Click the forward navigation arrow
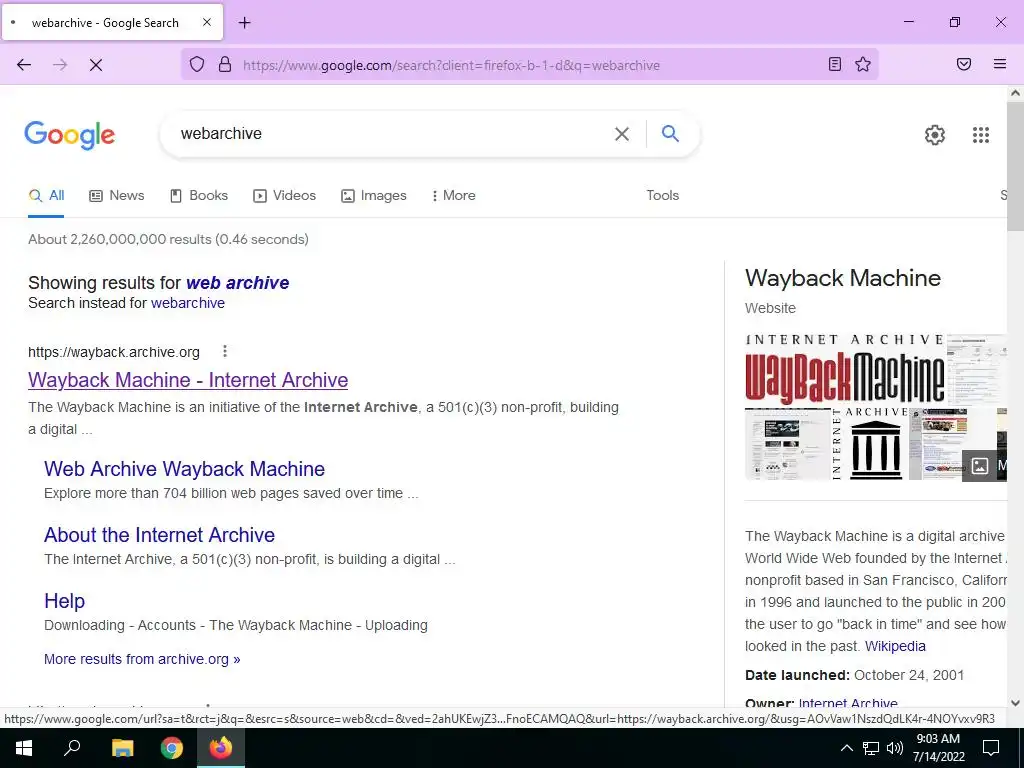 [x=60, y=65]
